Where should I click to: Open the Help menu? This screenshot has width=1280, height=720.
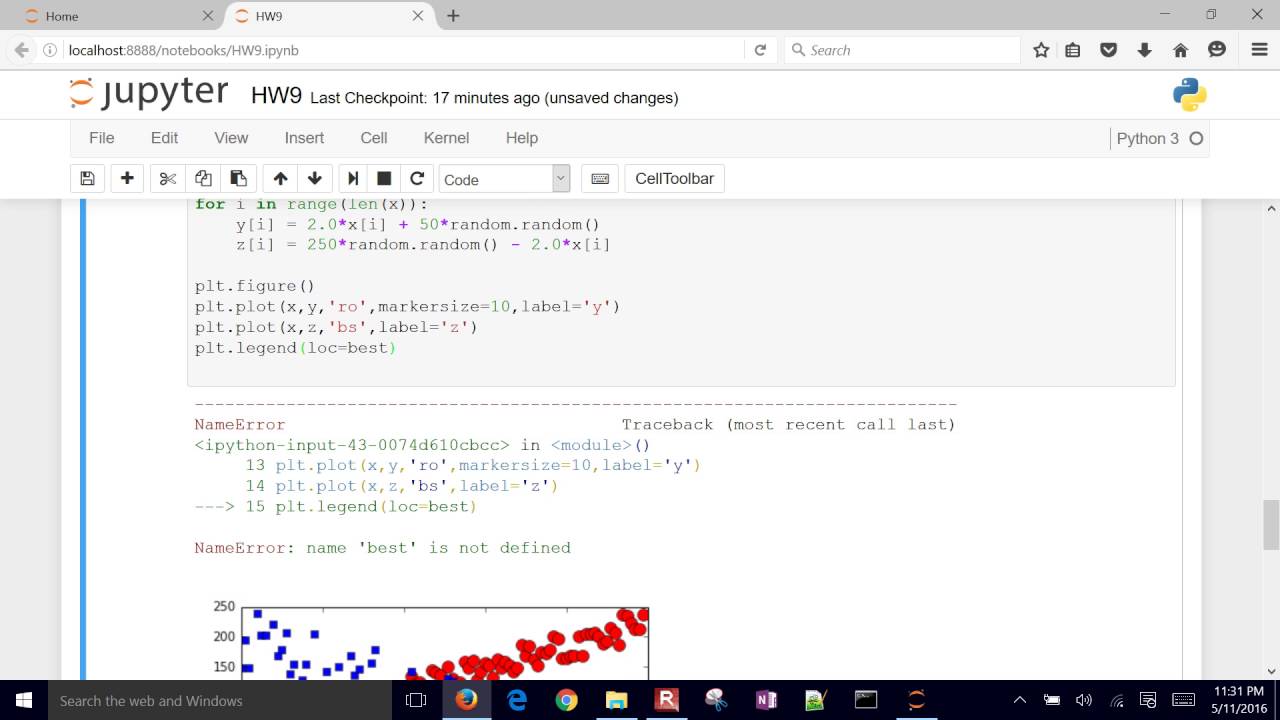click(522, 138)
